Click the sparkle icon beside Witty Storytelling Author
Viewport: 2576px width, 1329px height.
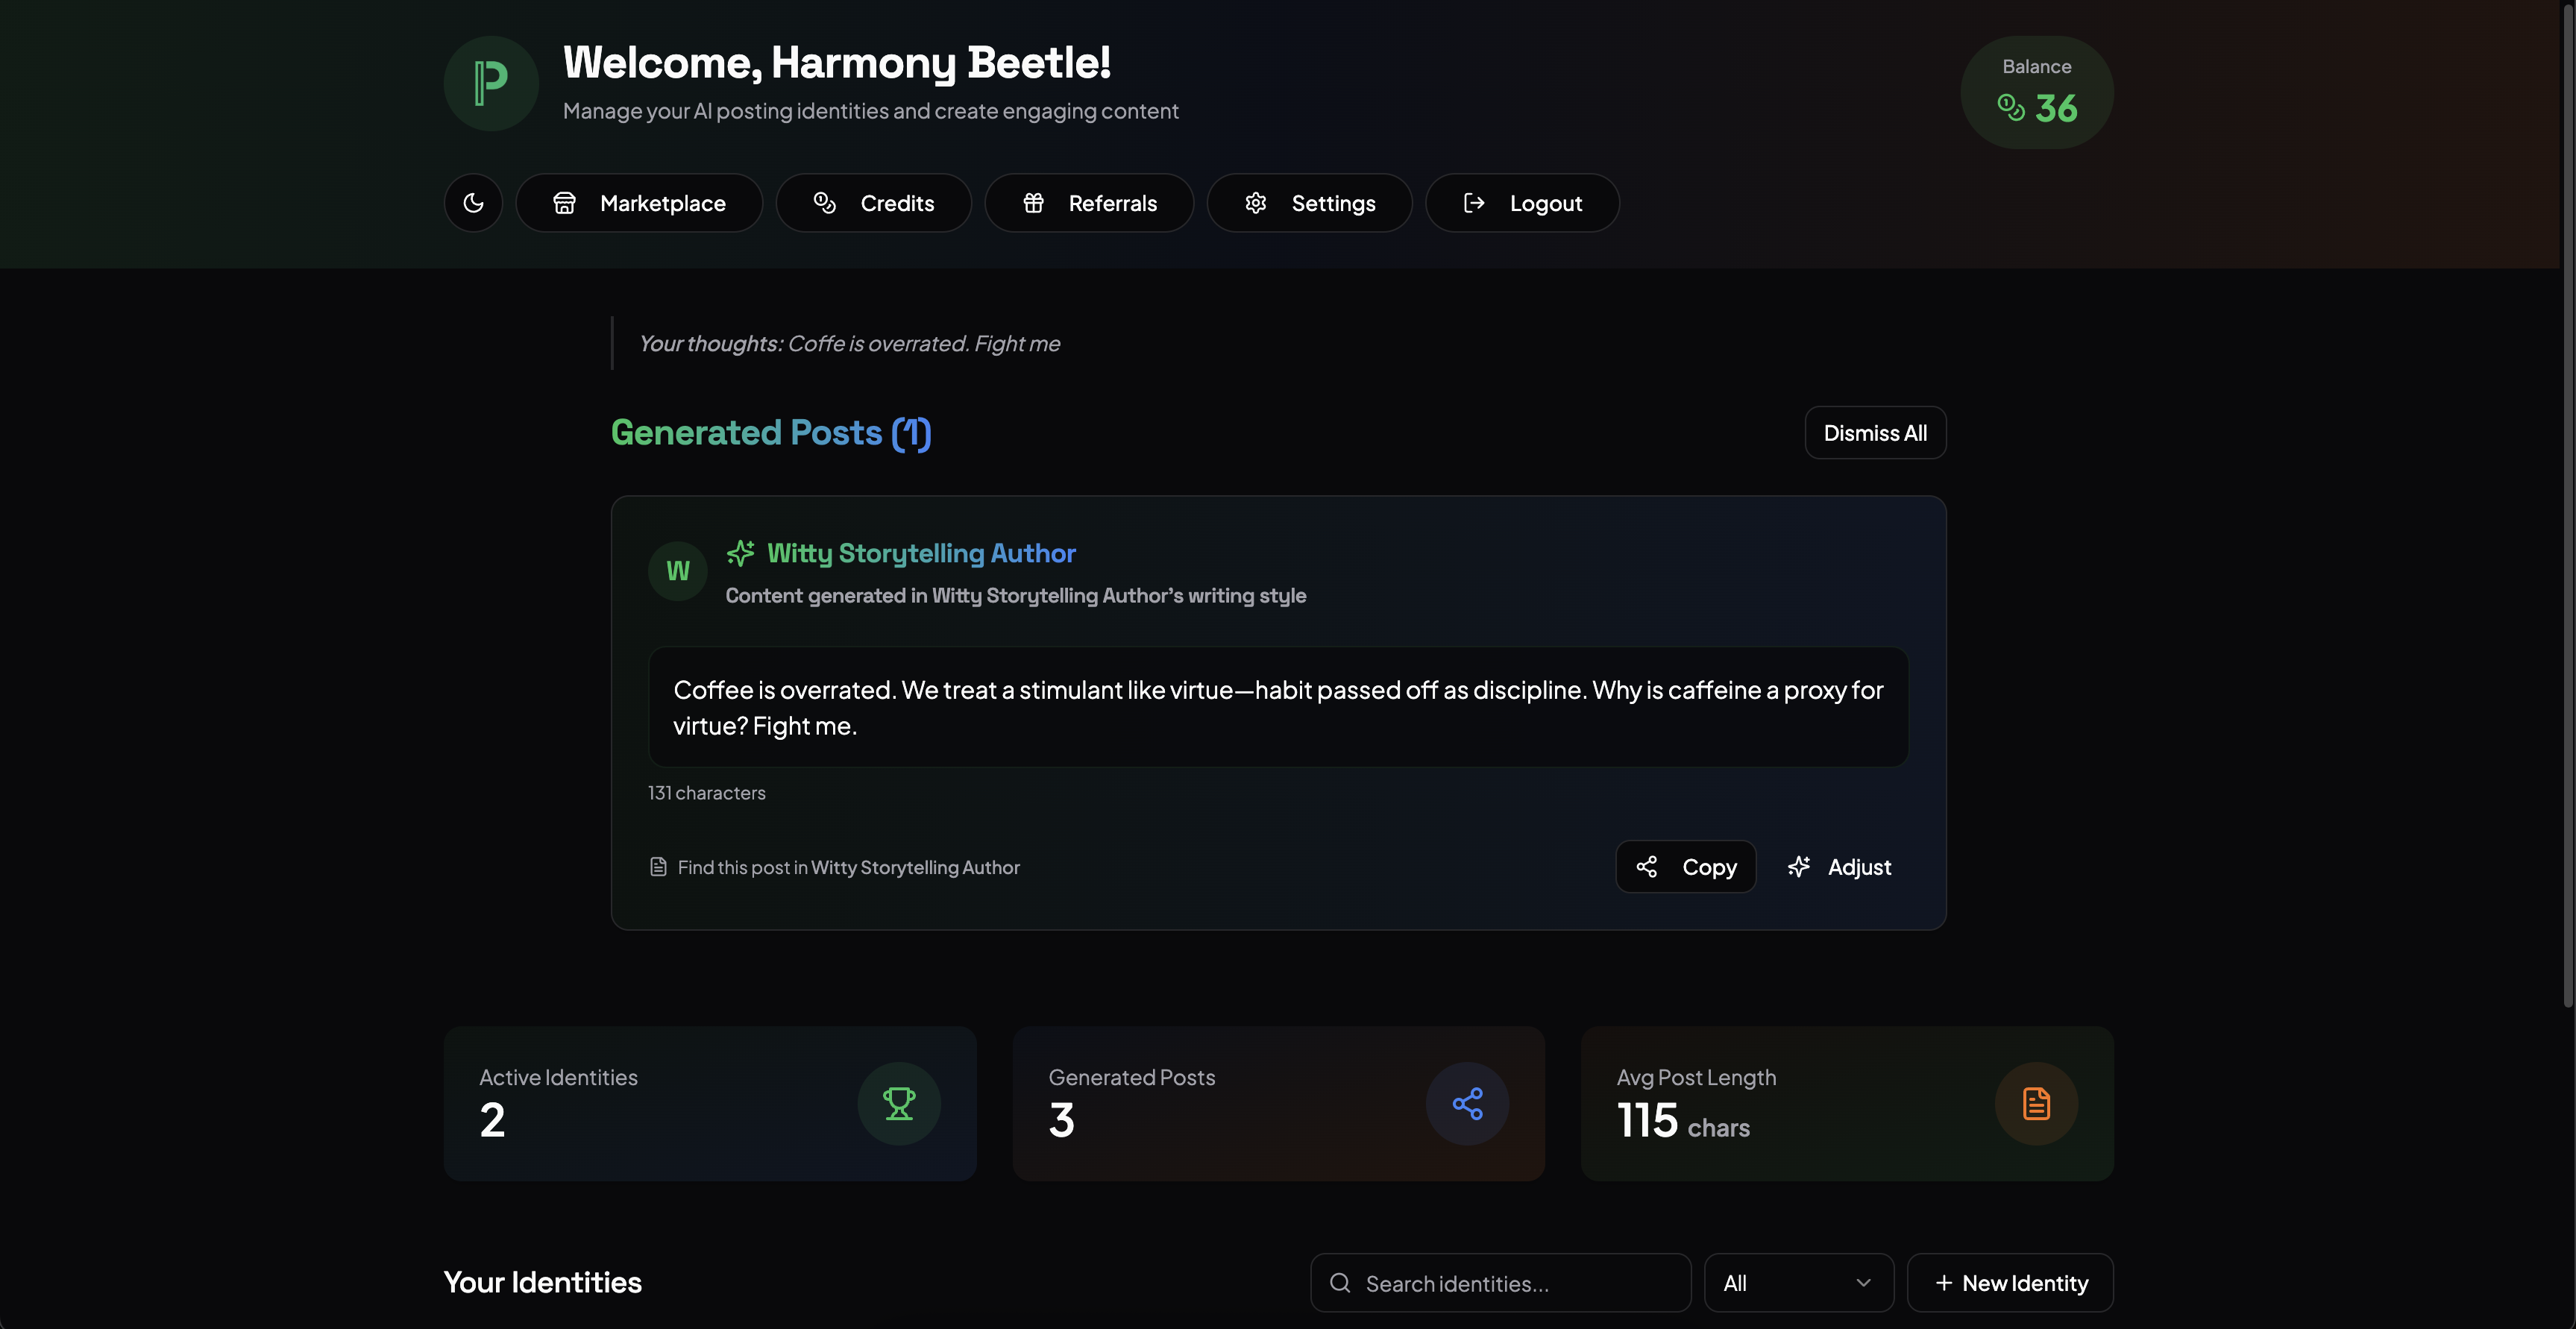click(x=740, y=553)
